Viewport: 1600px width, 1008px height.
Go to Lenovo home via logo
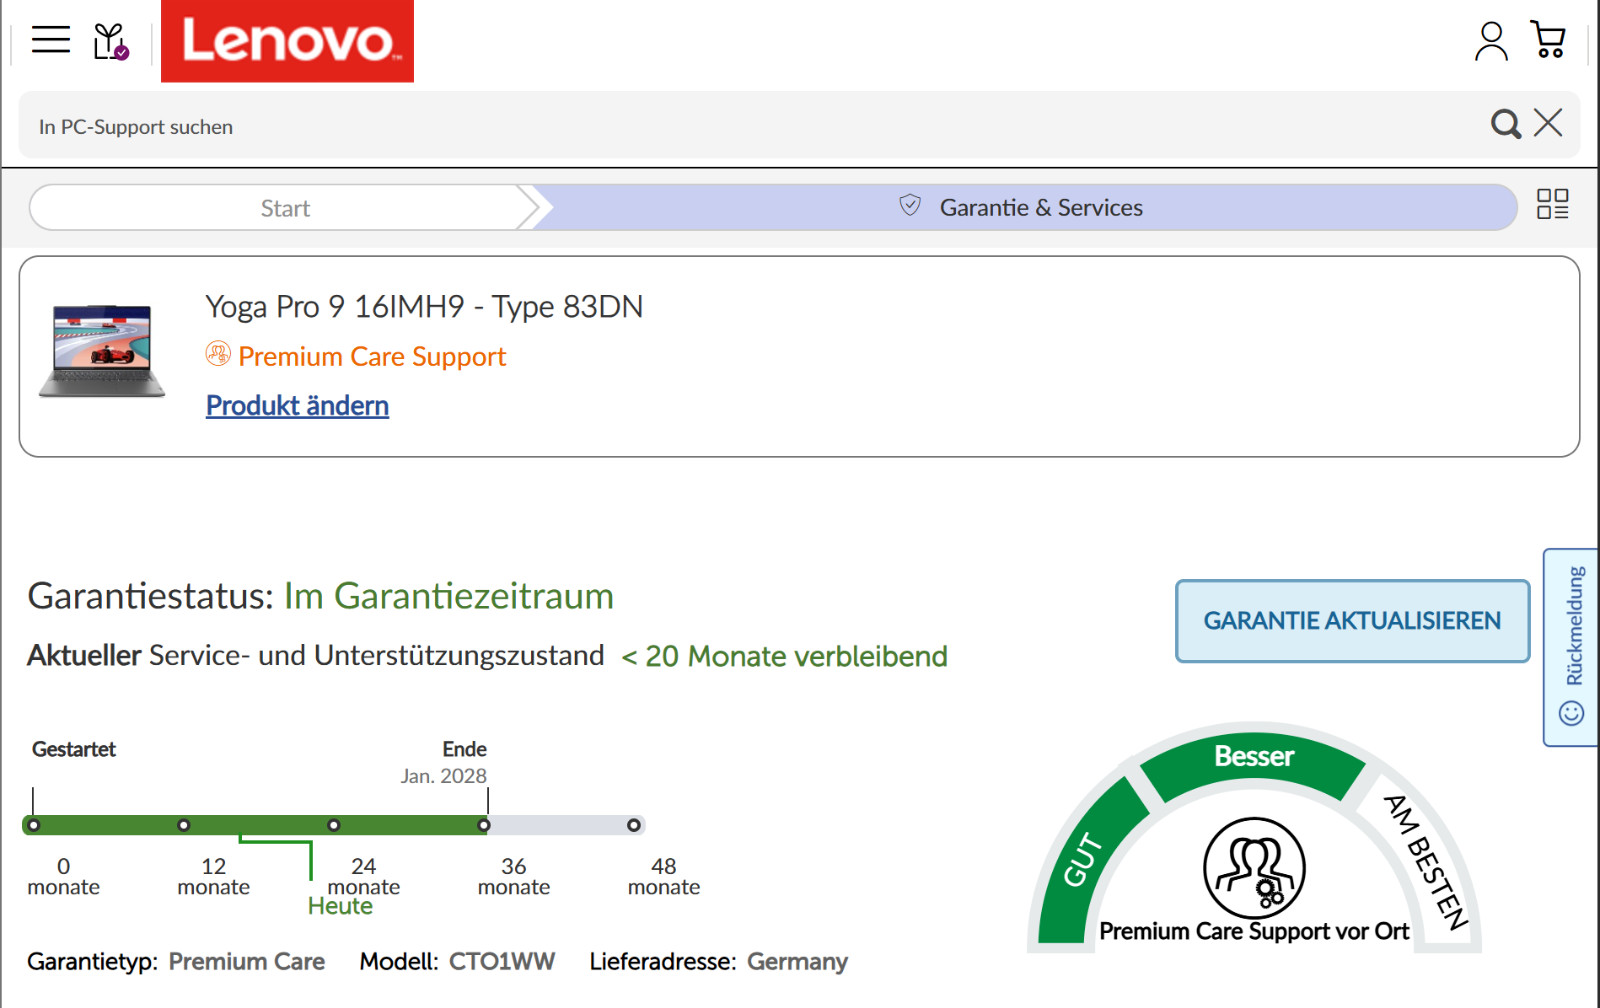[x=288, y=41]
